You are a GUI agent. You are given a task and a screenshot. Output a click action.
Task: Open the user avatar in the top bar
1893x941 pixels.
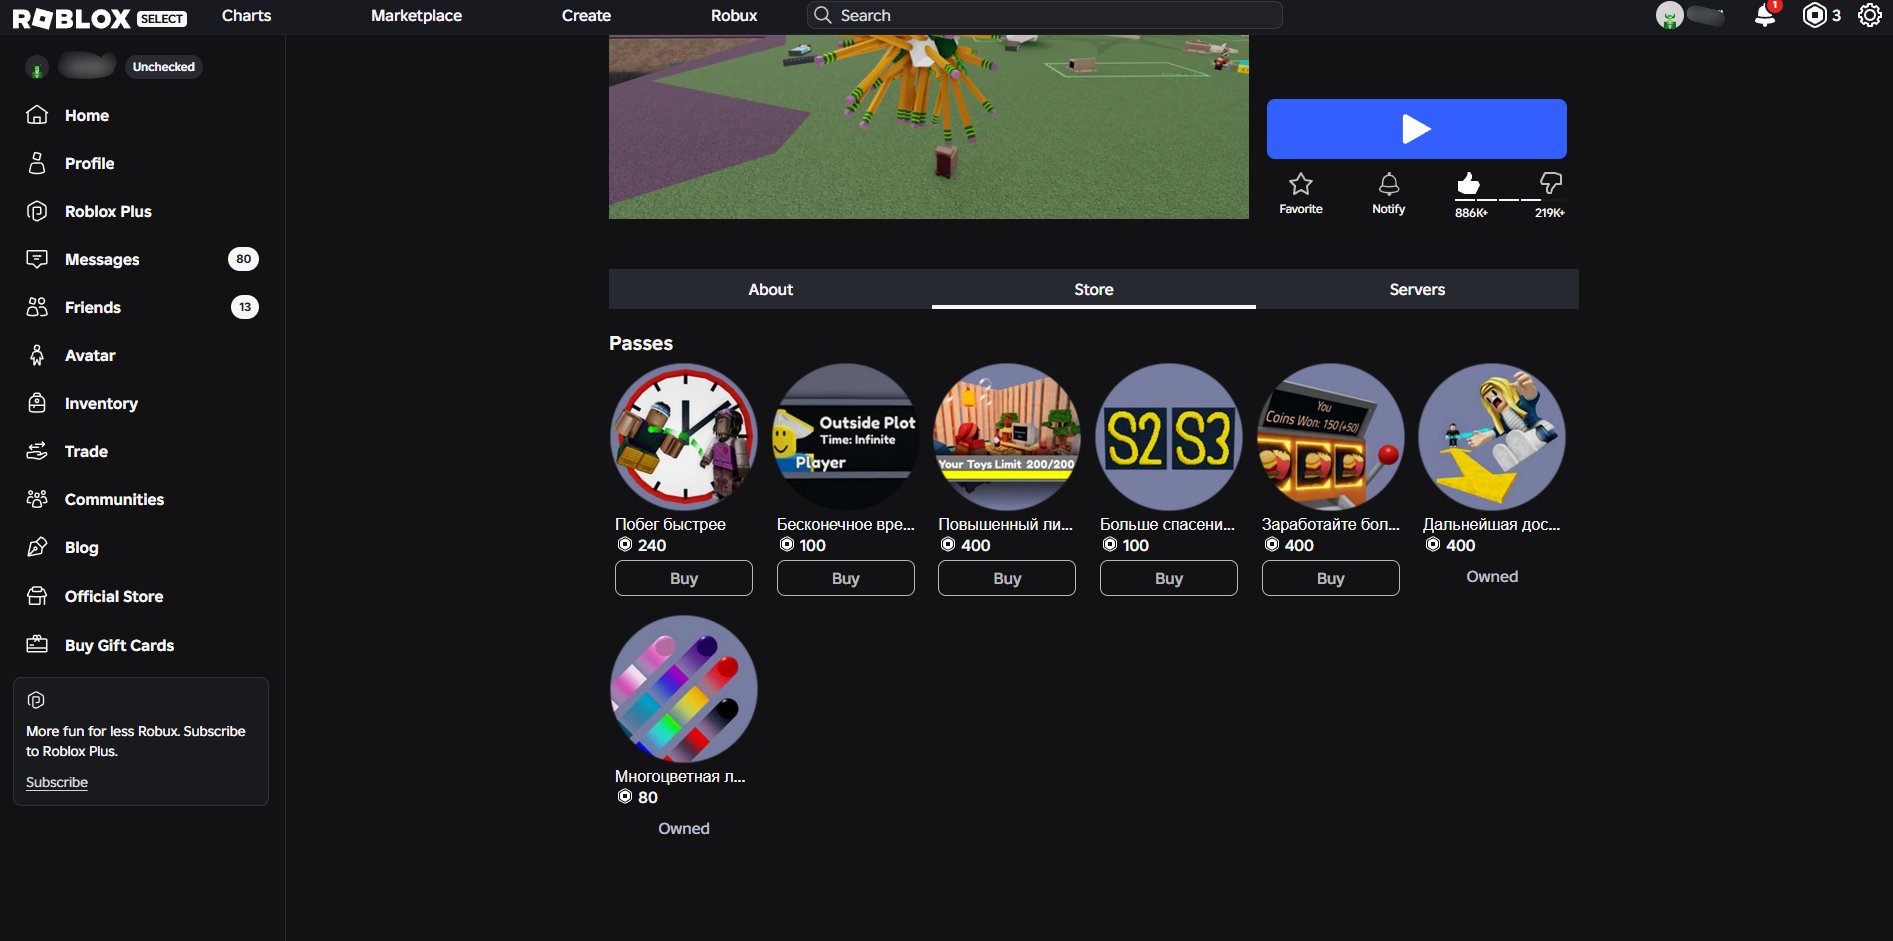[x=1669, y=15]
